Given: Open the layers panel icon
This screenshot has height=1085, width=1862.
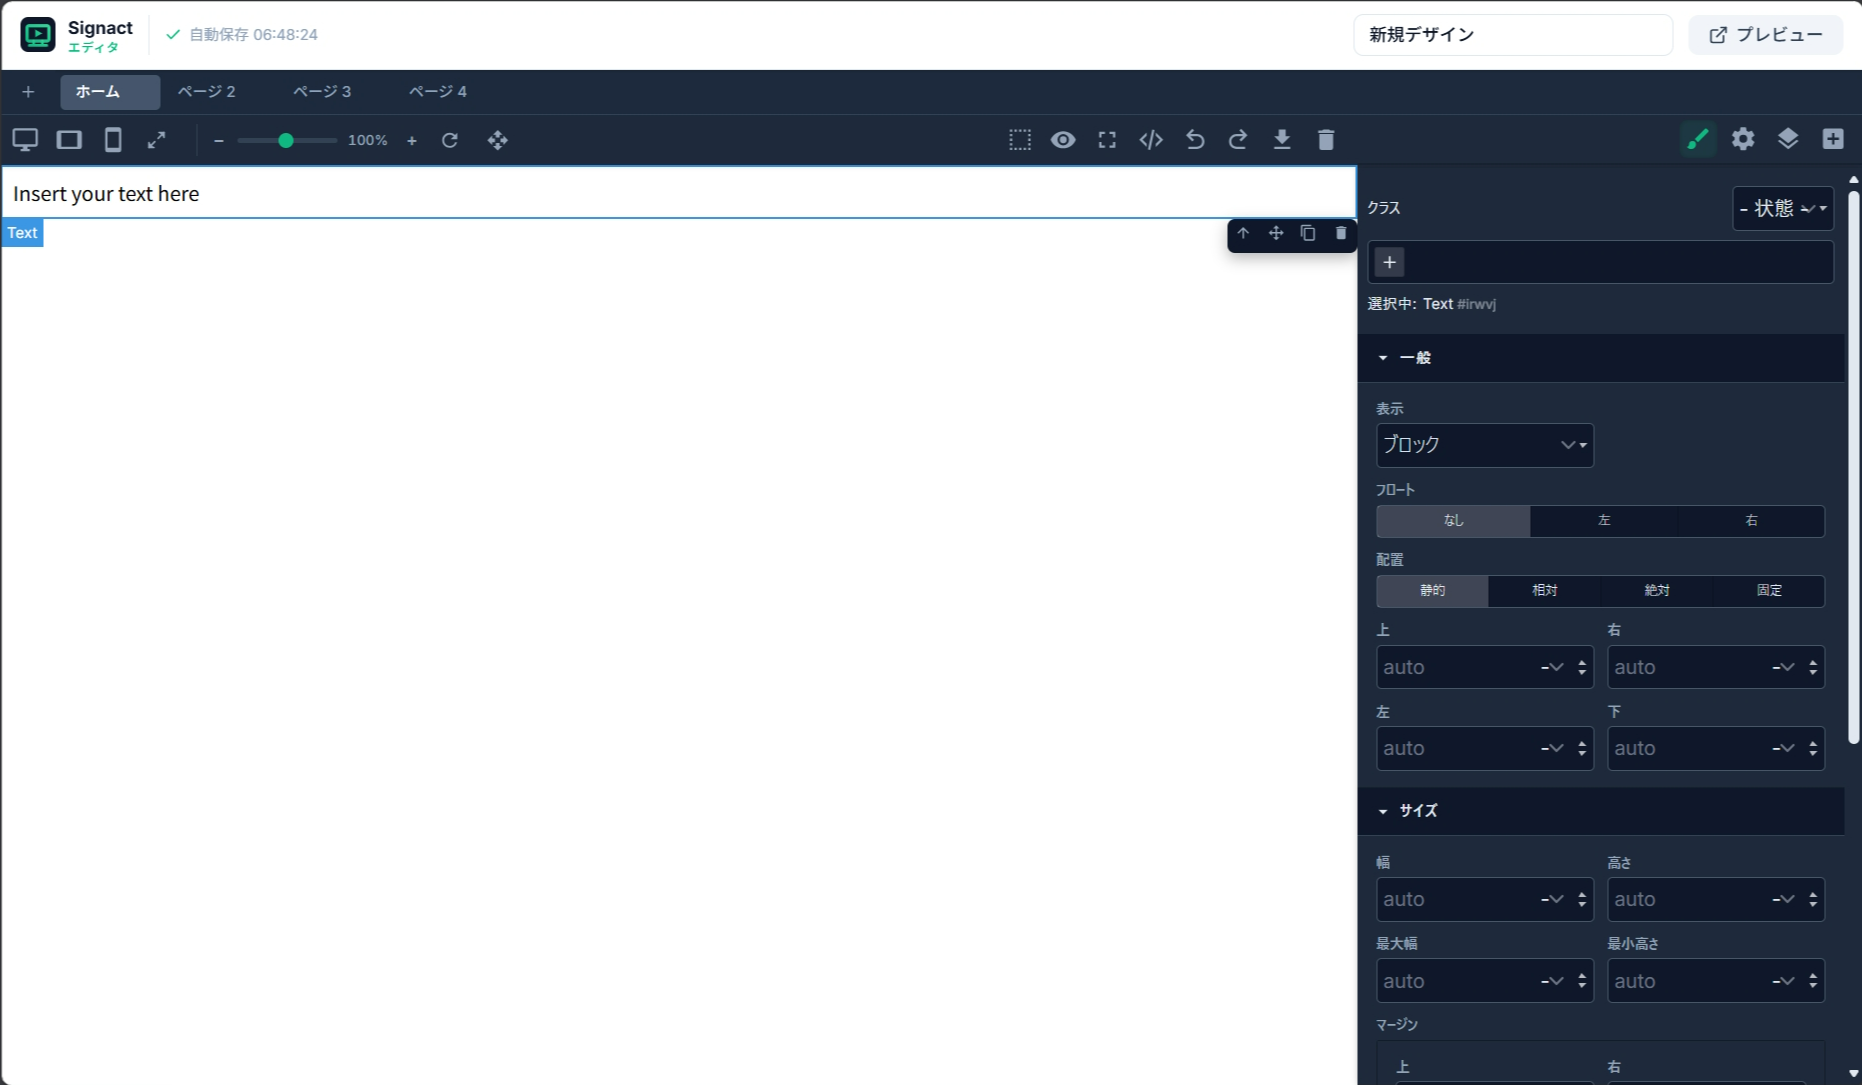Looking at the screenshot, I should [1788, 139].
